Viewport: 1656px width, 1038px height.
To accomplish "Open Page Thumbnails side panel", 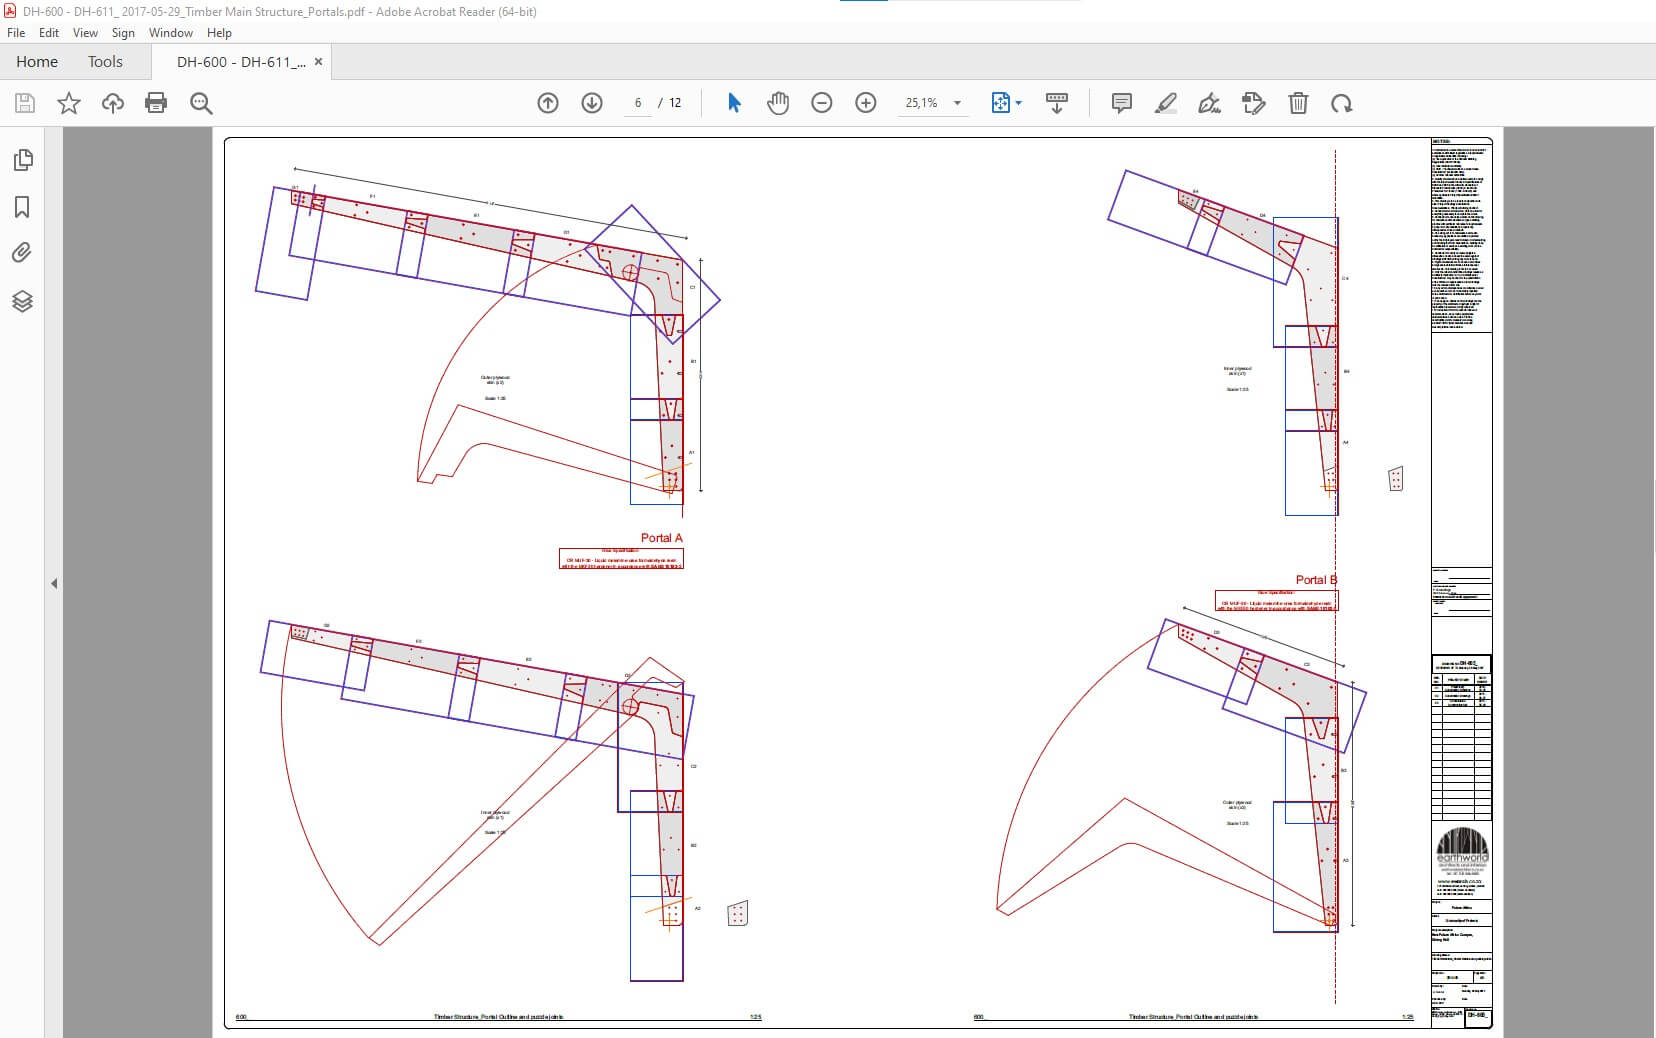I will pos(22,160).
